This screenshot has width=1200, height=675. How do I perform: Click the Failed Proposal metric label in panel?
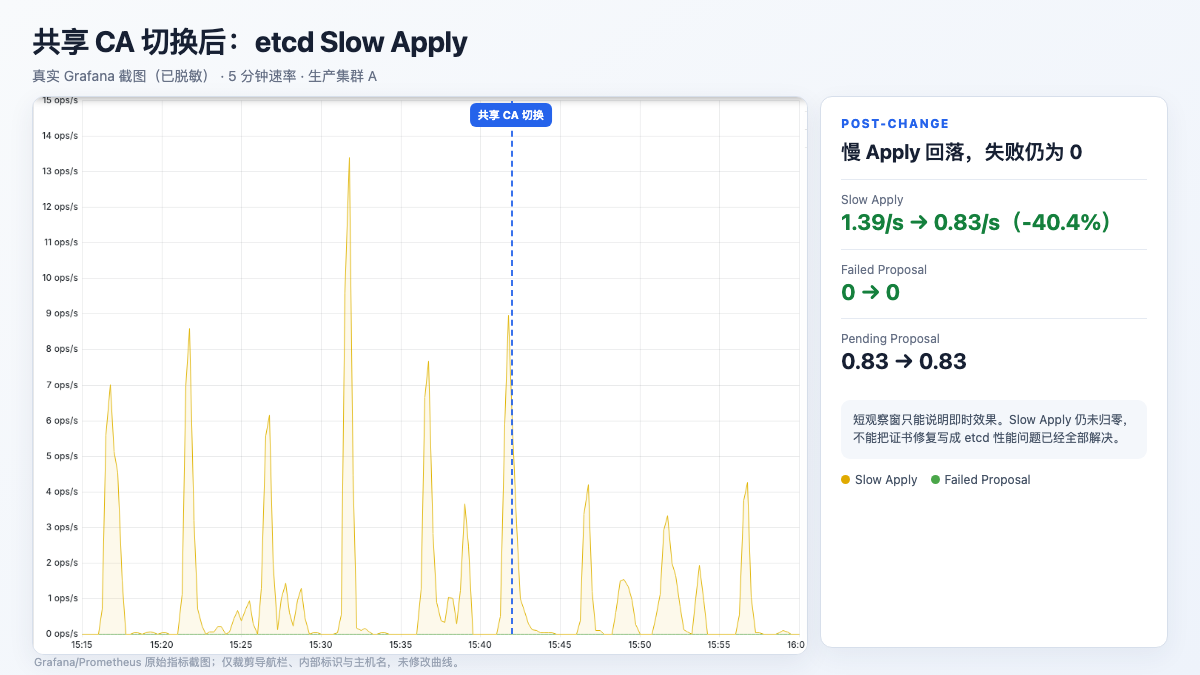tap(884, 270)
